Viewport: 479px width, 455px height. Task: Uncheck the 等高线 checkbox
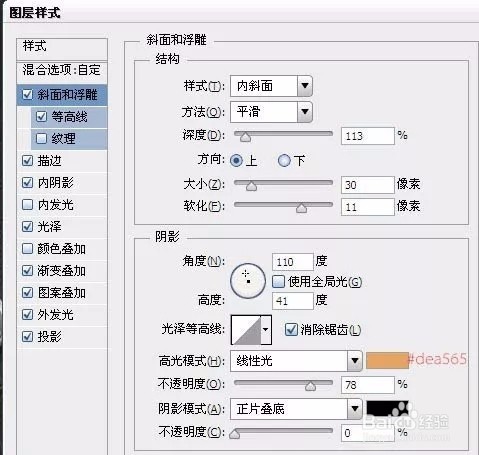tap(41, 117)
